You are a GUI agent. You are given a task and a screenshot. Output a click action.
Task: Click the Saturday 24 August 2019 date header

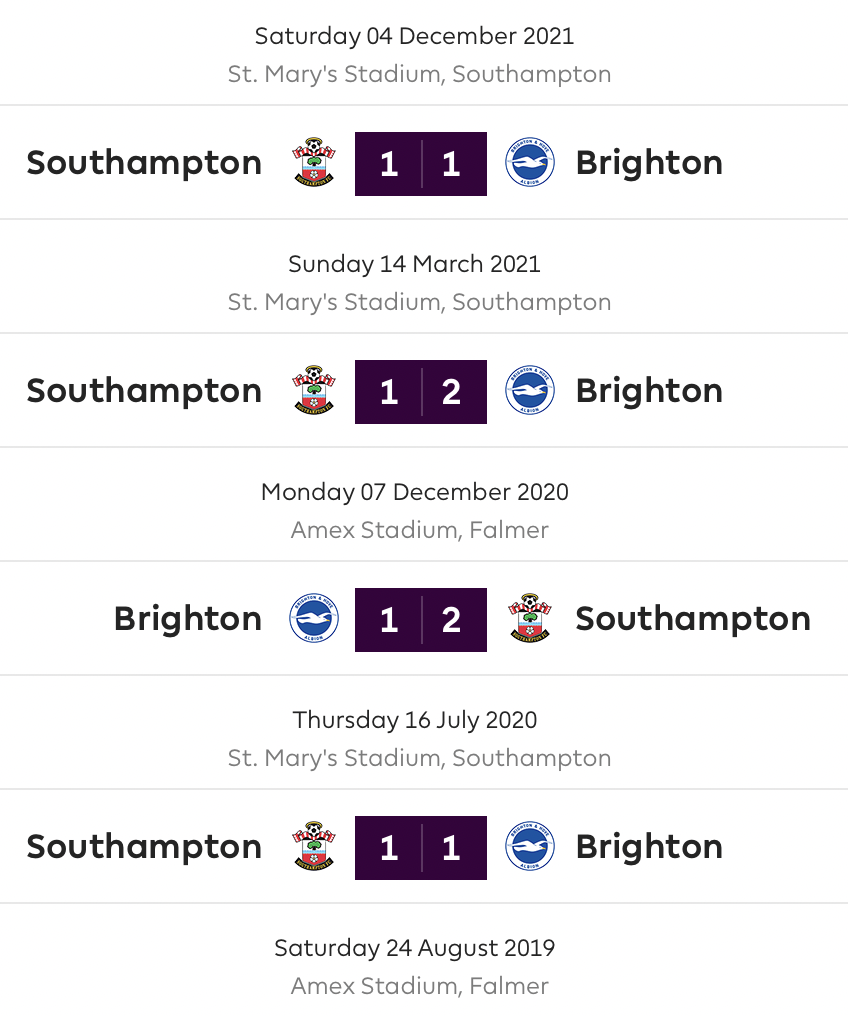tap(415, 949)
